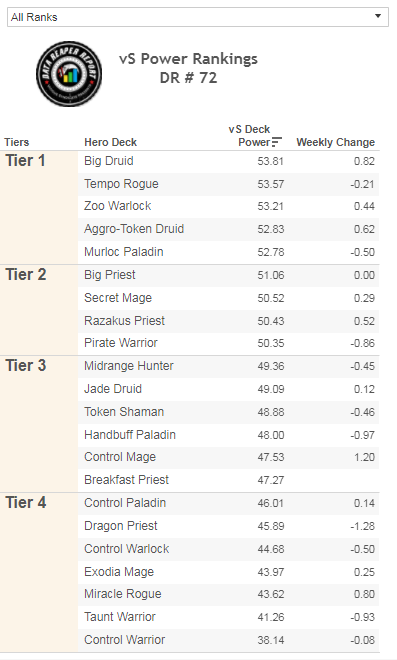This screenshot has height=660, width=397.
Task: Click the Weekly Change column header
Action: 336,142
